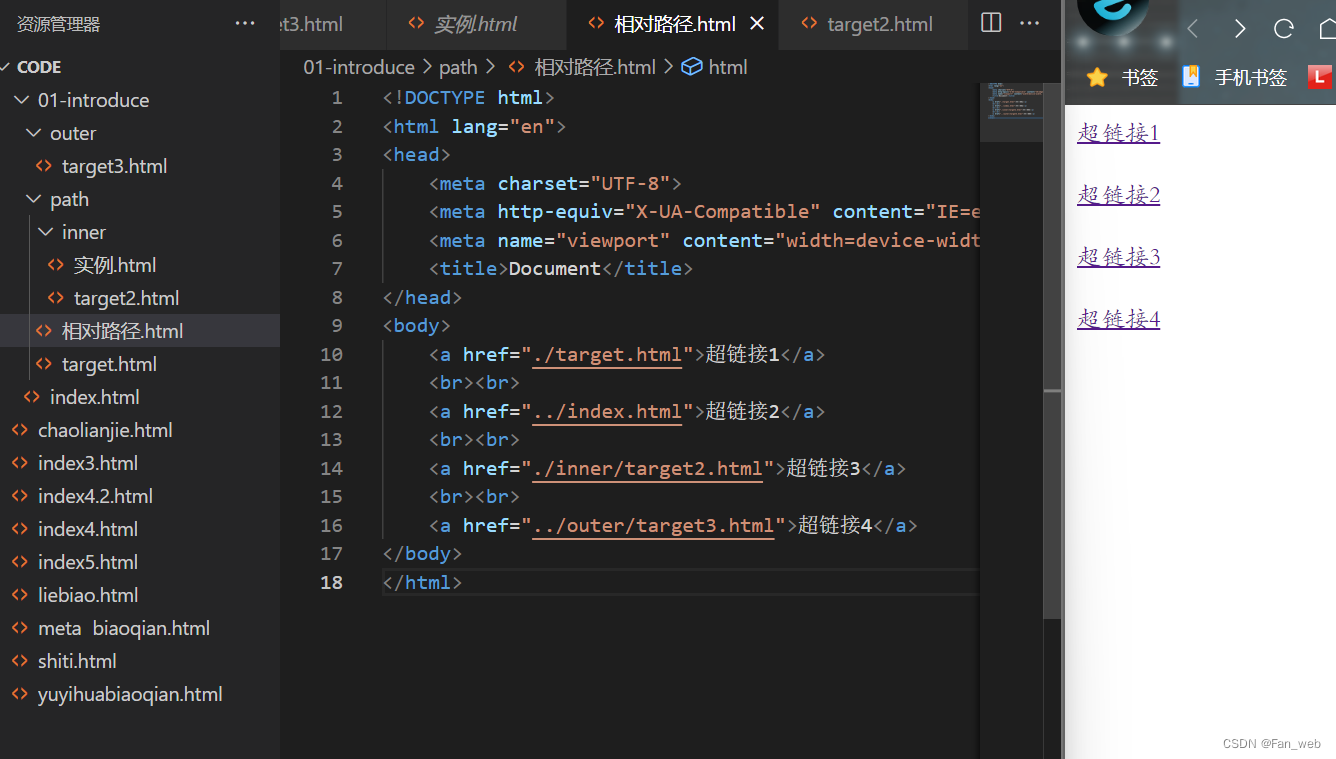Collapse the outer folder
The image size is (1336, 759).
[x=73, y=133]
